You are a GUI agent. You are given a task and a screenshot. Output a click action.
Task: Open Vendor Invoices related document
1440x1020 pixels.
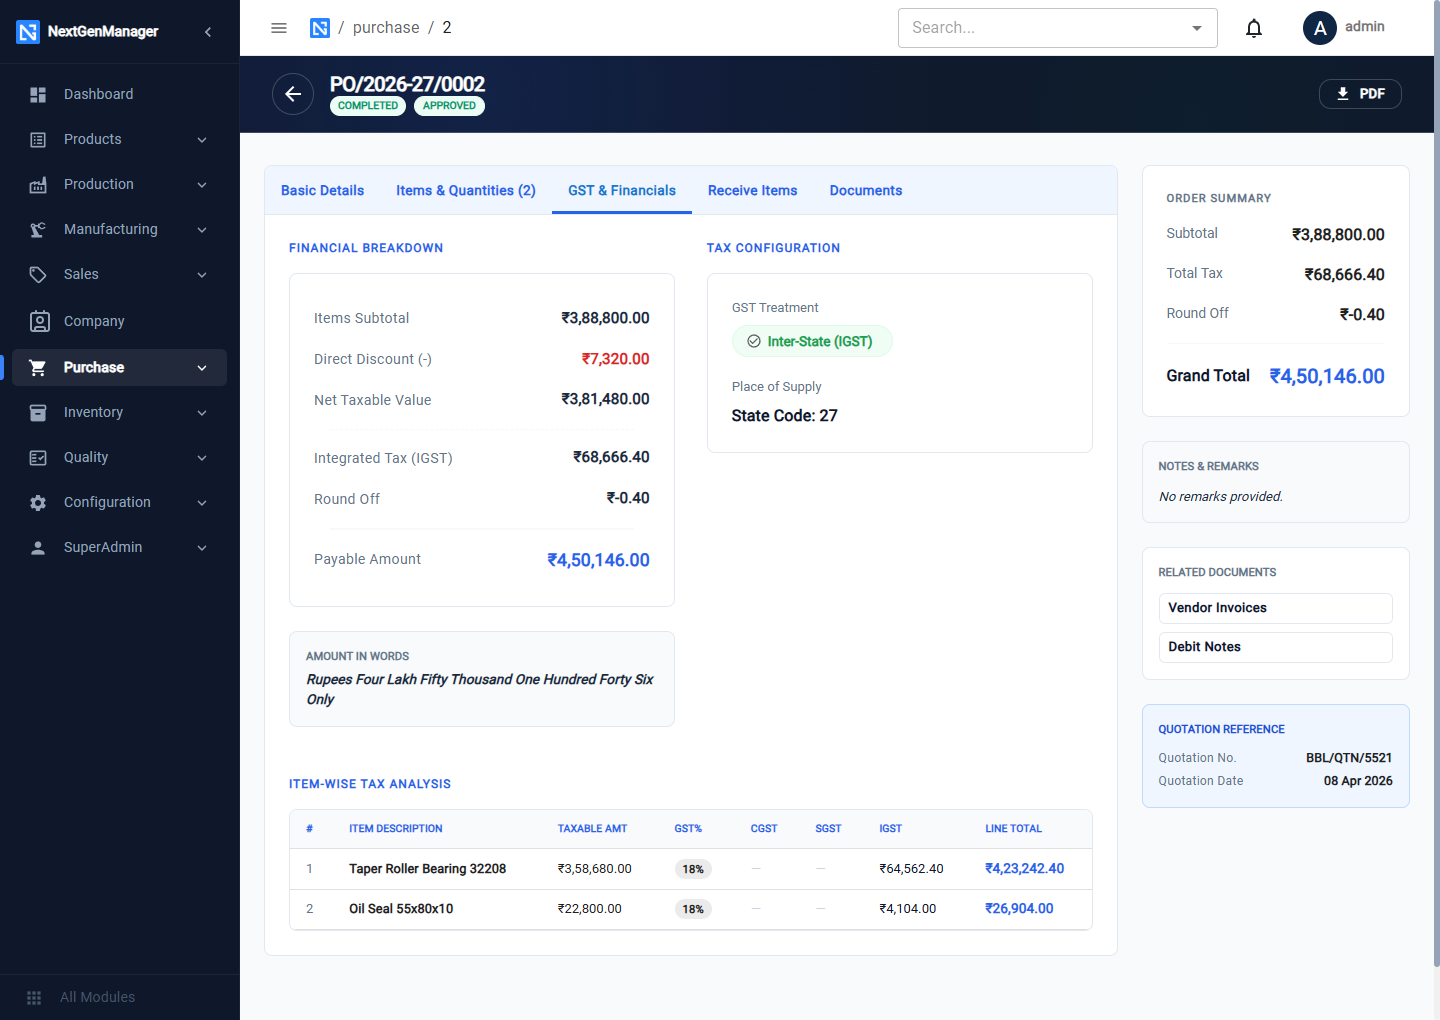[x=1275, y=608]
